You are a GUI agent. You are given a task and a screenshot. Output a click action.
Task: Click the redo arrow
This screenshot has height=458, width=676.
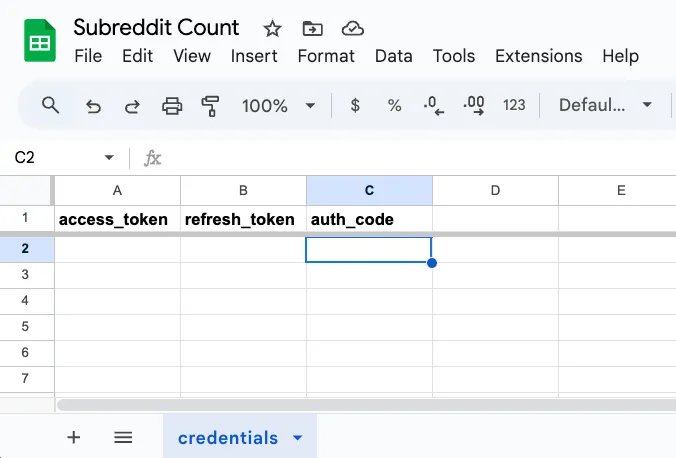pos(132,105)
